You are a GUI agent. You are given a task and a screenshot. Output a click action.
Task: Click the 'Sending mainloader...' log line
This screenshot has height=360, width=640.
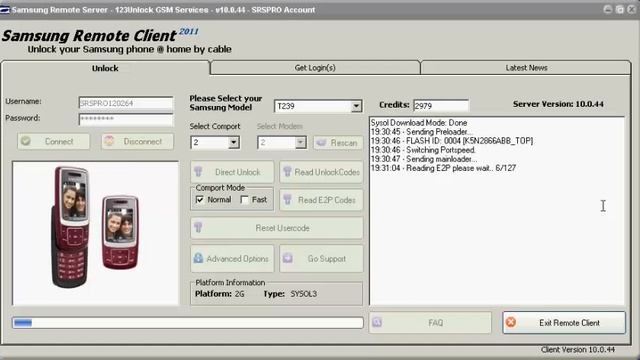tap(424, 159)
